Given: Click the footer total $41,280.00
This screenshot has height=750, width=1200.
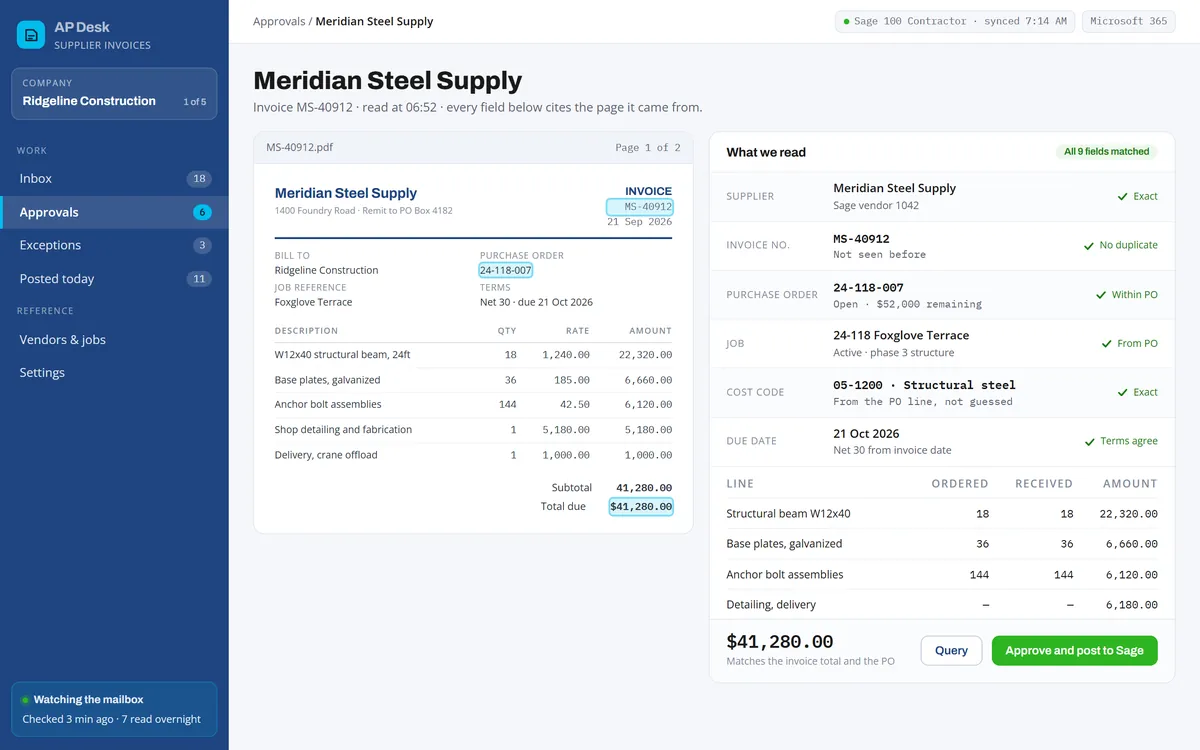Looking at the screenshot, I should tap(780, 642).
